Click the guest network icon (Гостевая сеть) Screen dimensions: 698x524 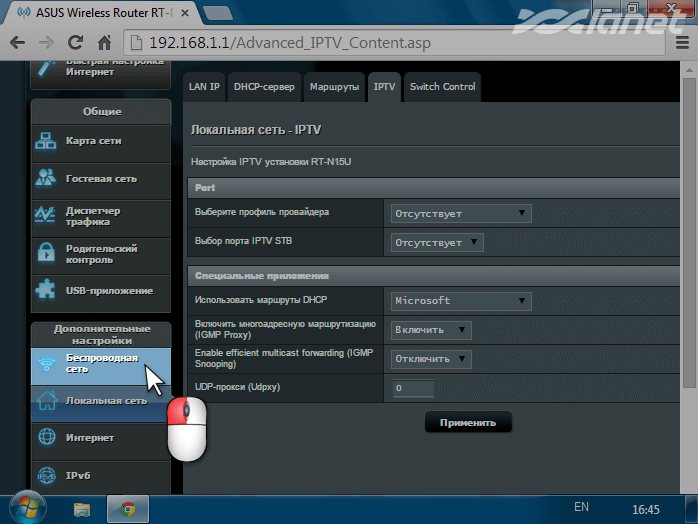[x=47, y=178]
